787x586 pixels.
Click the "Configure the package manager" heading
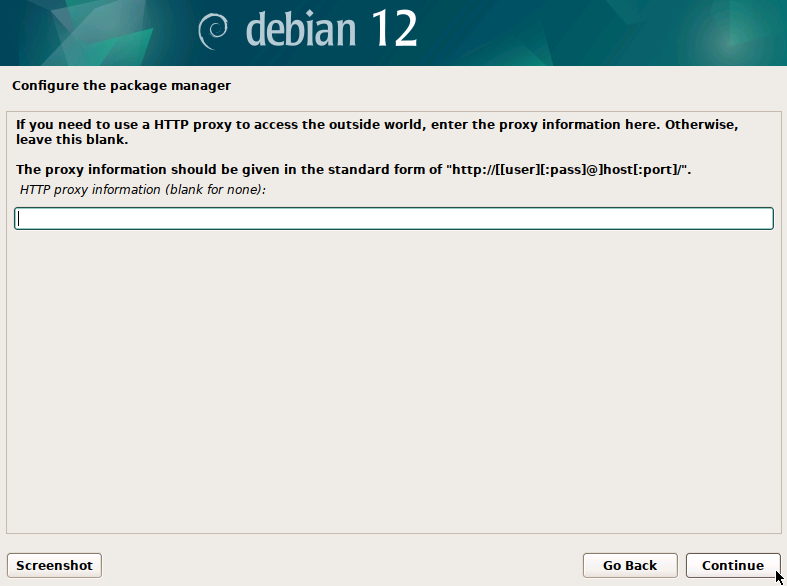[x=121, y=86]
